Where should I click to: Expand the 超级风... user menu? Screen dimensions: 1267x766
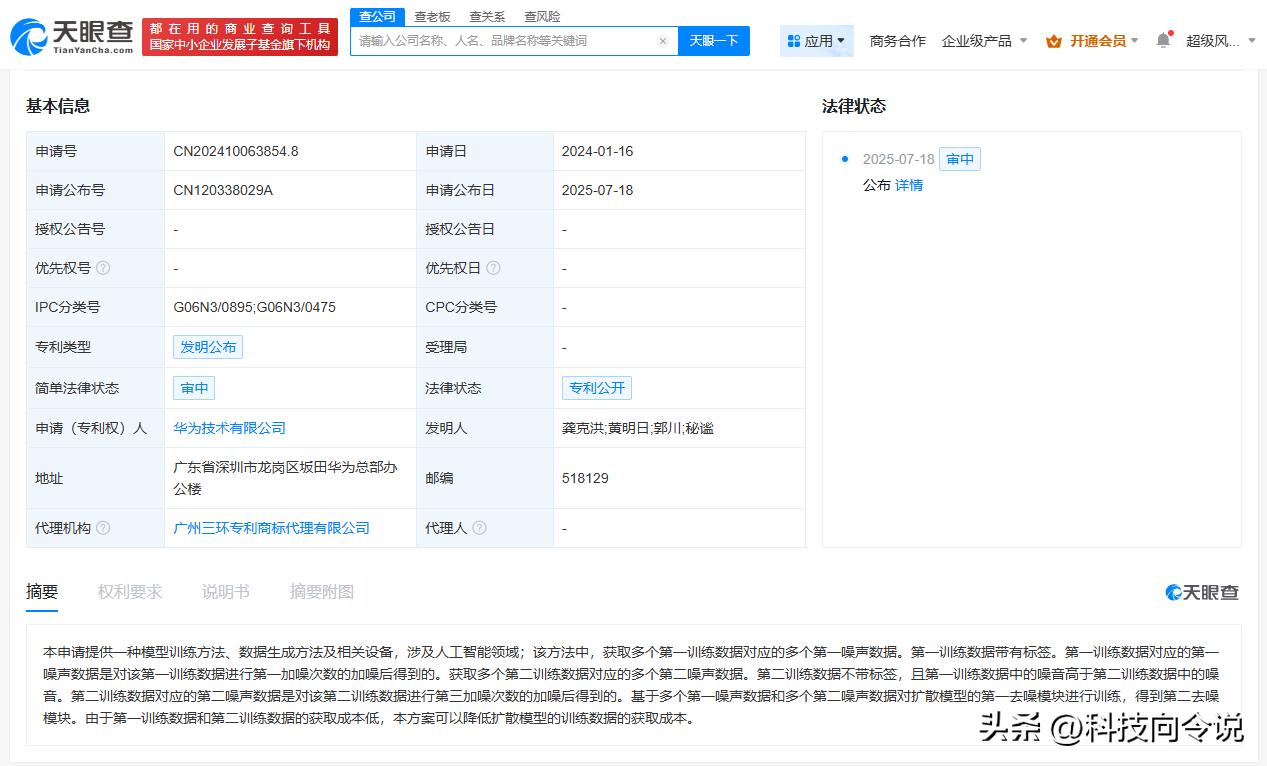(1220, 41)
